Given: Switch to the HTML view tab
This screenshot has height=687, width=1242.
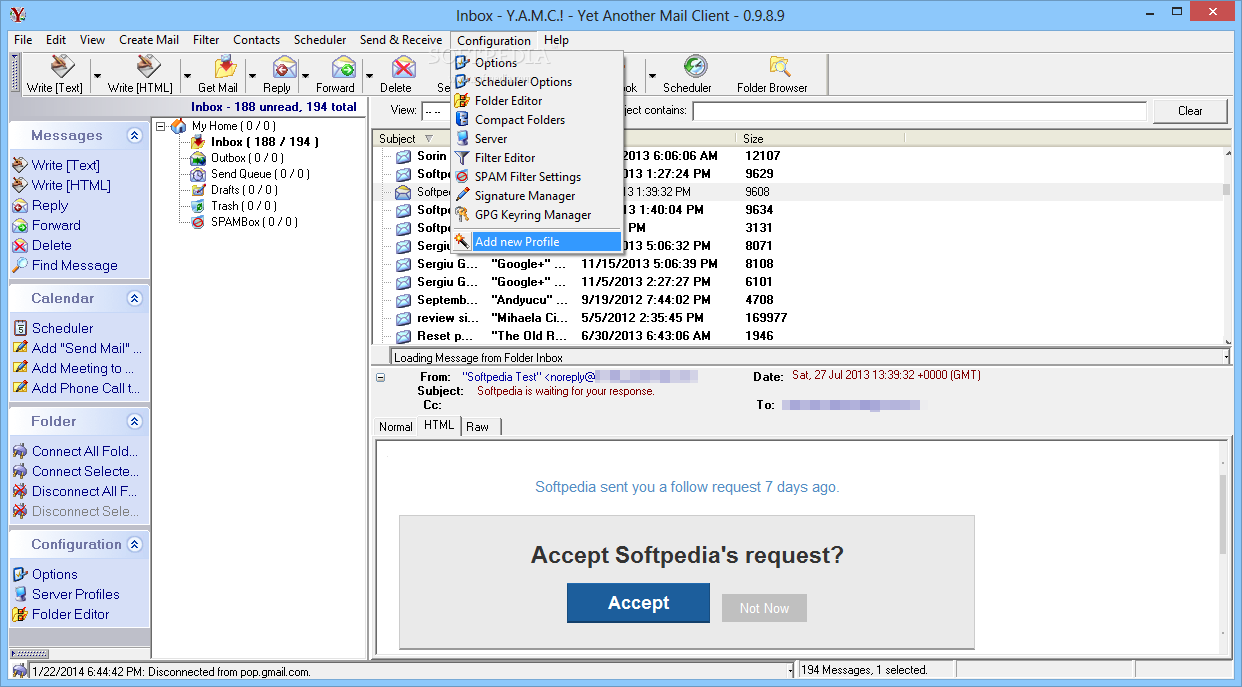Looking at the screenshot, I should tap(439, 425).
